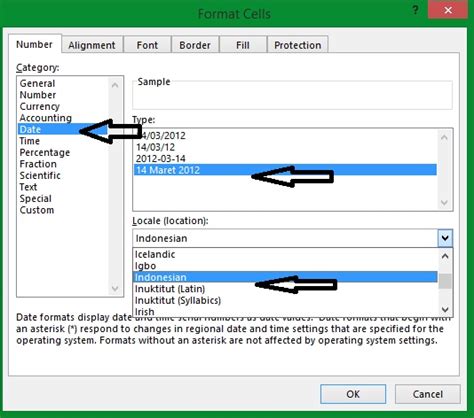Screen dimensions: 474x418
Task: Select date type 14 Maret 2012
Action: [285, 170]
